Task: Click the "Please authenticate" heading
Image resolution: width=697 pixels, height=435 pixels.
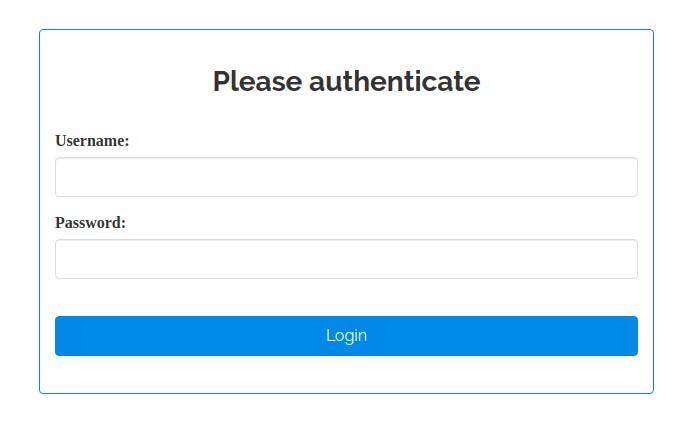Action: [346, 81]
